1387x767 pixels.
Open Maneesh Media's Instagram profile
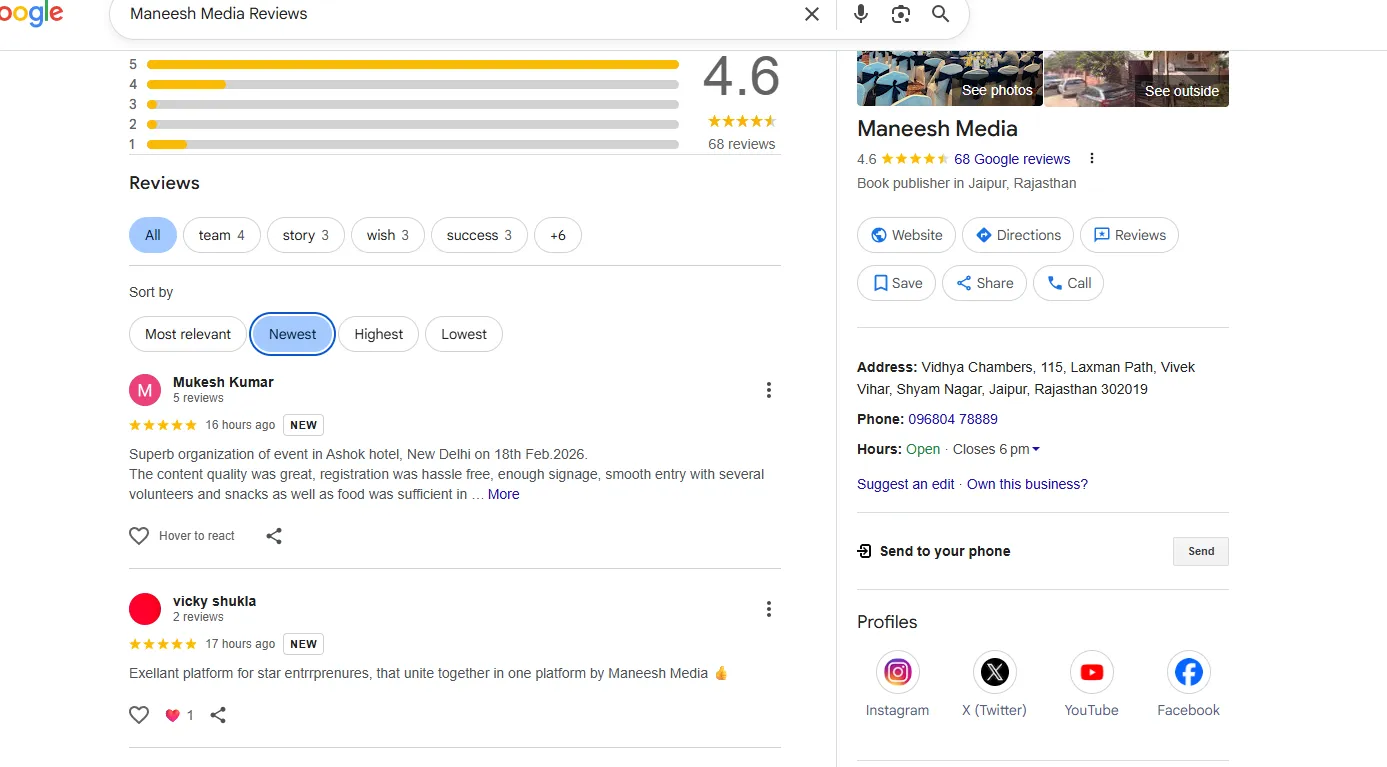(897, 673)
